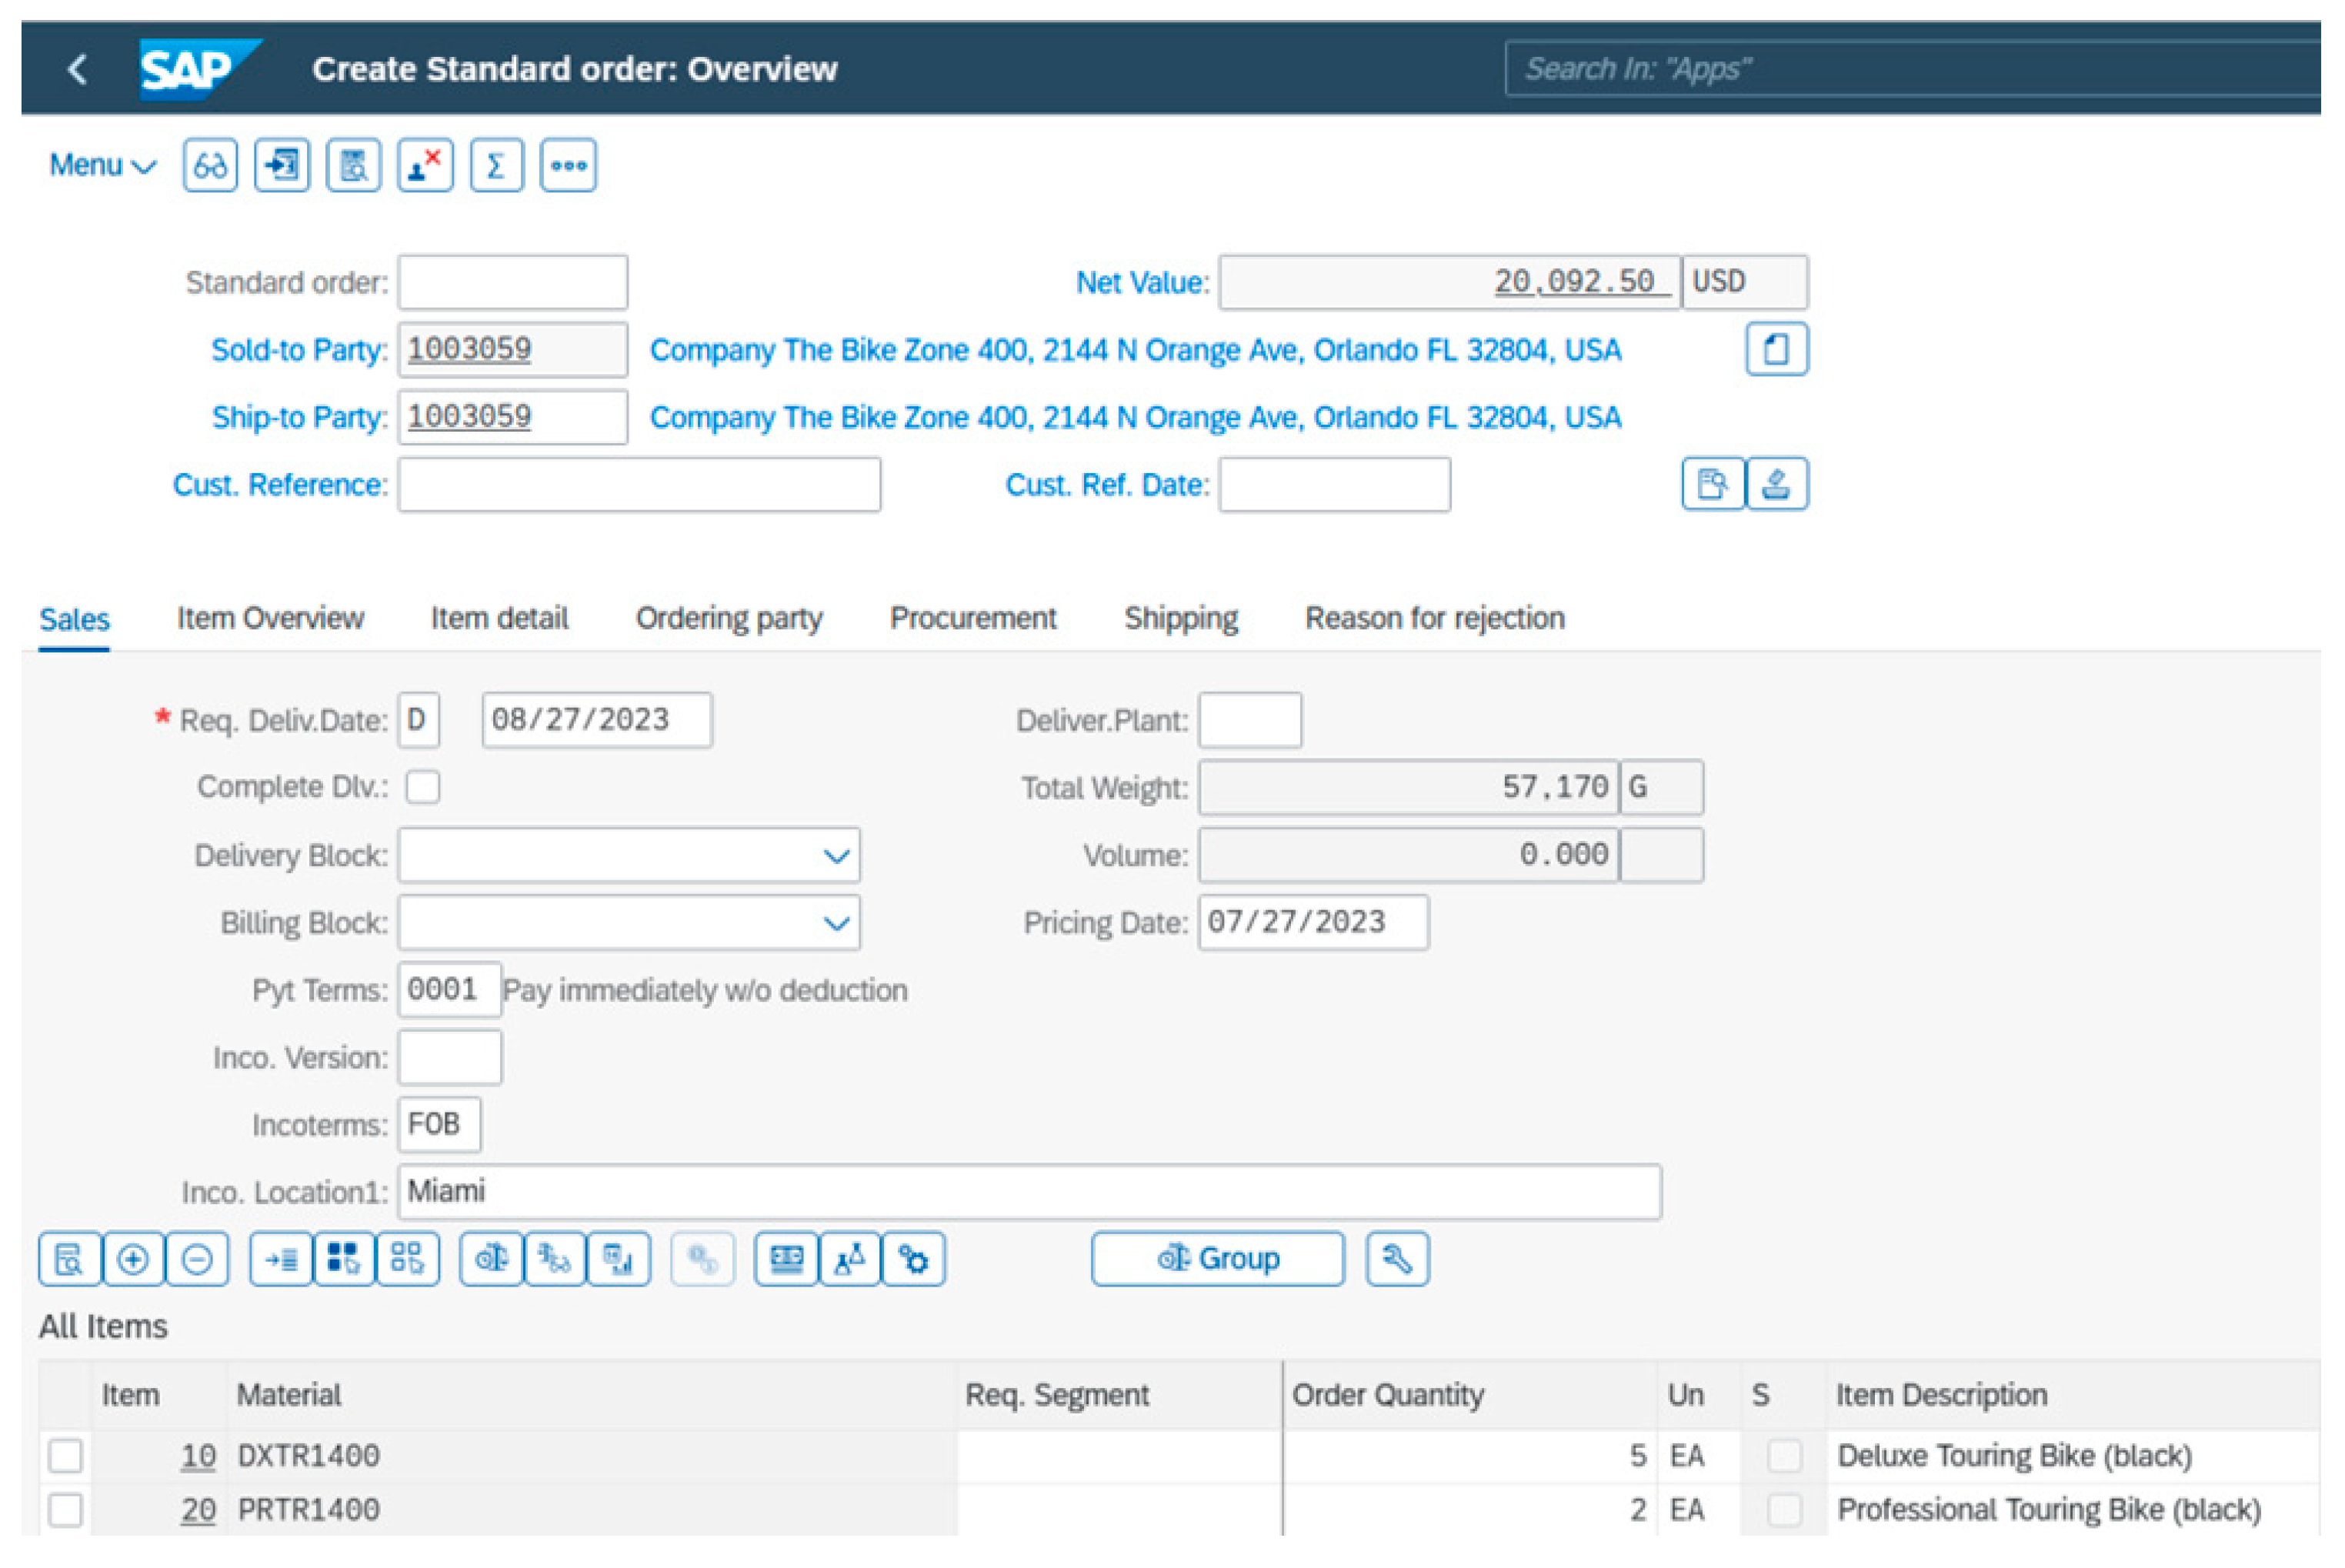Expand the Billing Block dropdown

click(x=836, y=923)
